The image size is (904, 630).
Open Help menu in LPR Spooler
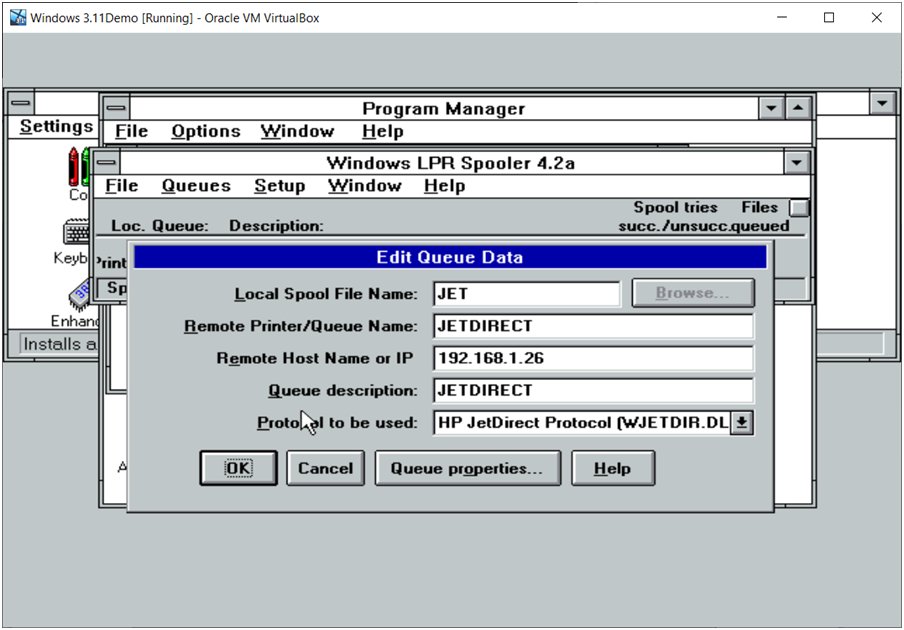[x=445, y=186]
